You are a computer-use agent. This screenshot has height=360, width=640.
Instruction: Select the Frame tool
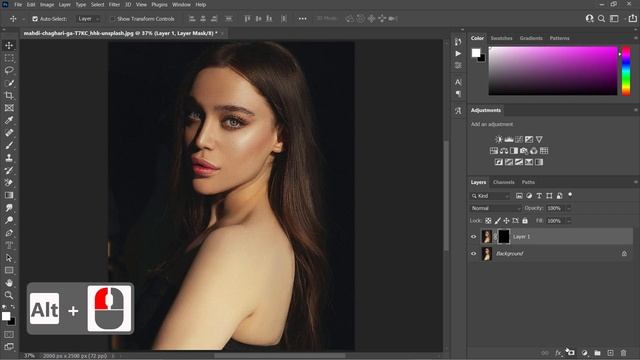tap(9, 108)
